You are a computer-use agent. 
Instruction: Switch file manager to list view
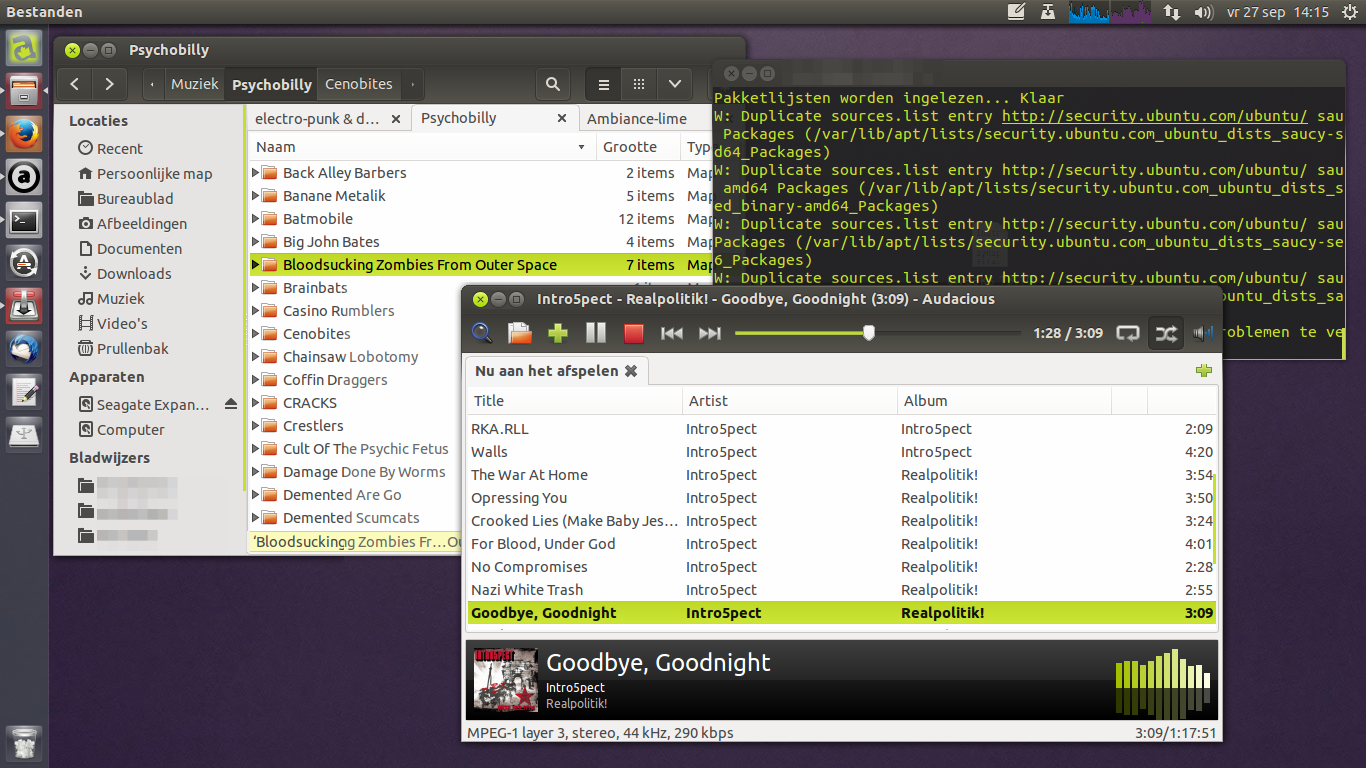click(603, 85)
